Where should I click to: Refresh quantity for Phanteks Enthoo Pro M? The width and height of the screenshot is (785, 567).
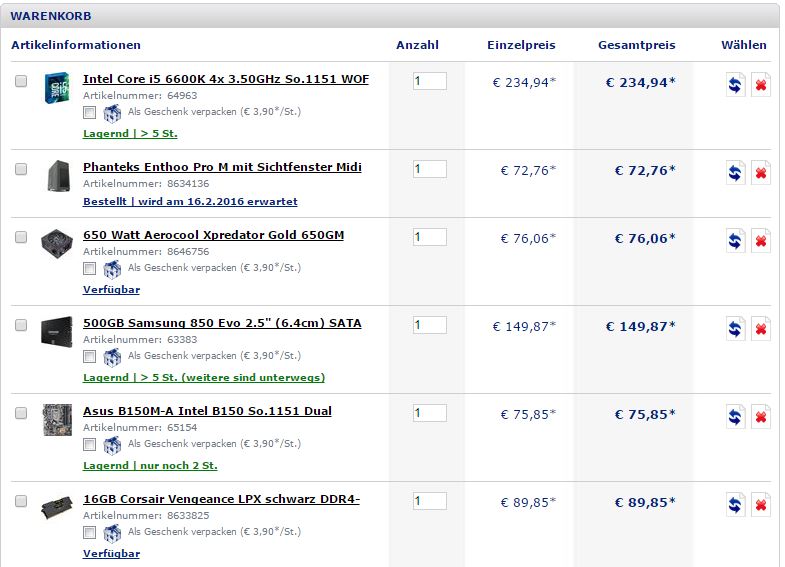(x=735, y=173)
